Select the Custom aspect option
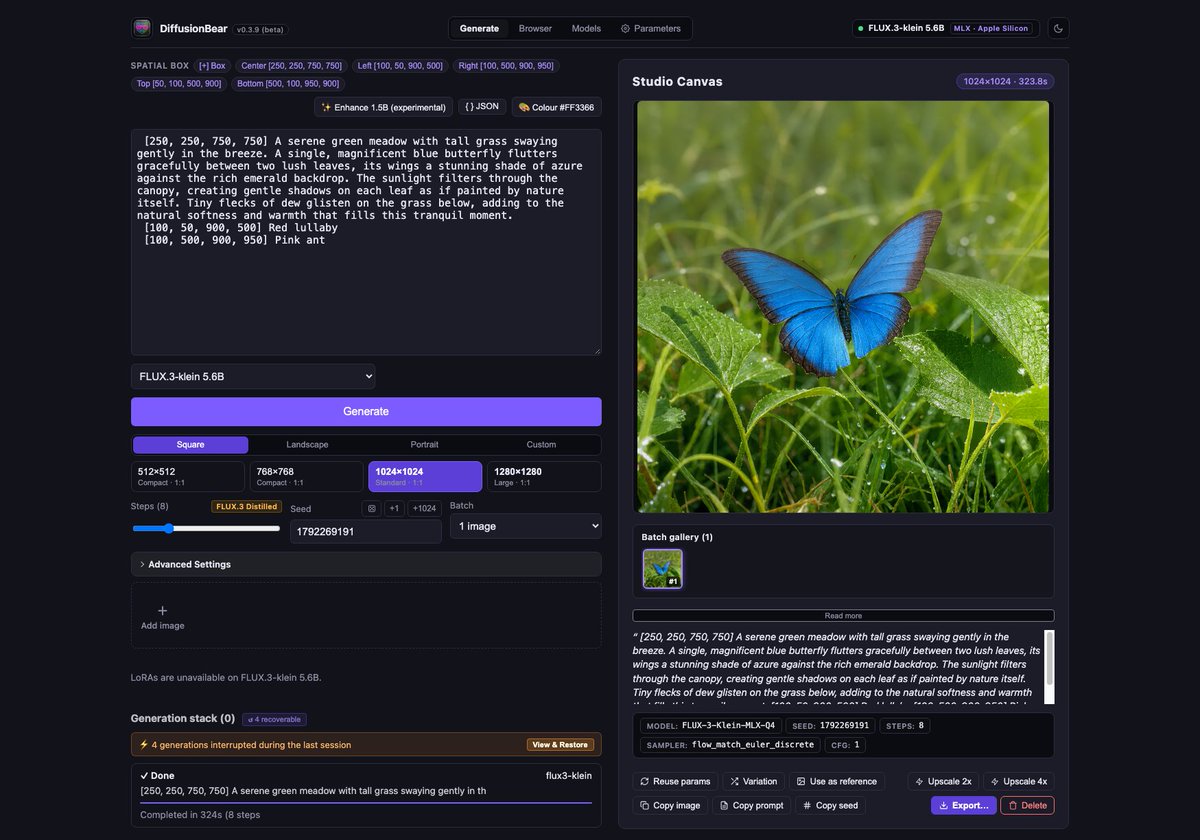The width and height of the screenshot is (1200, 840). [541, 445]
